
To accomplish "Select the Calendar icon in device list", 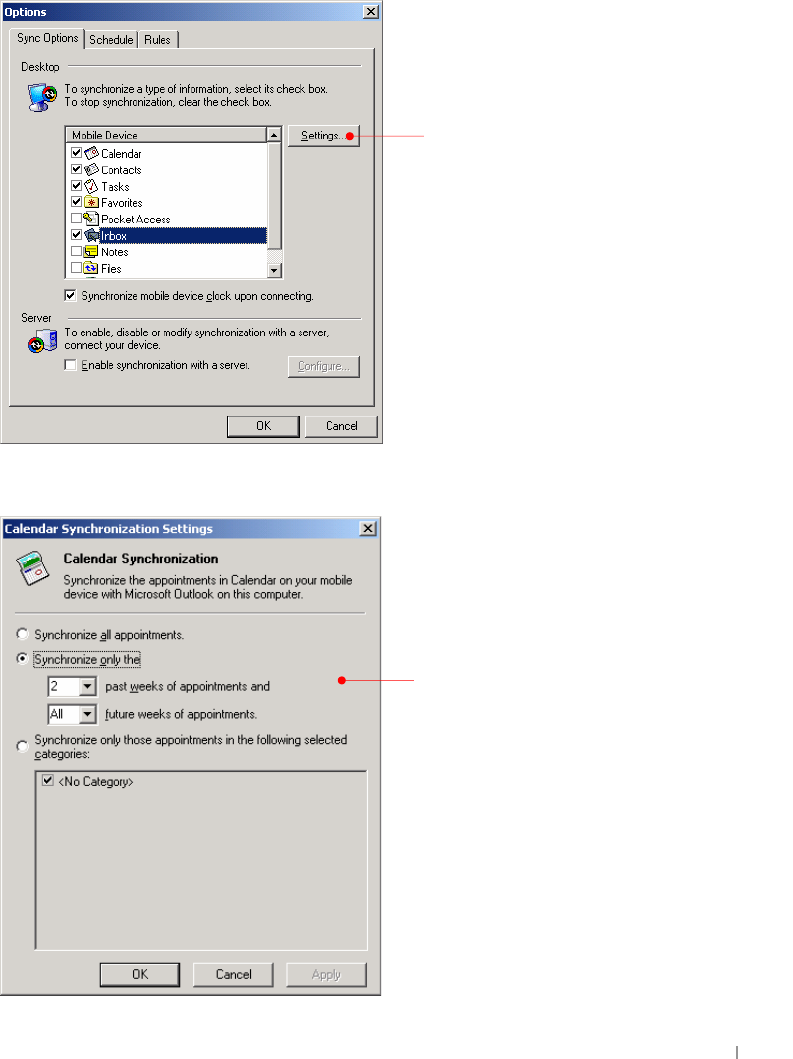I will tap(91, 153).
